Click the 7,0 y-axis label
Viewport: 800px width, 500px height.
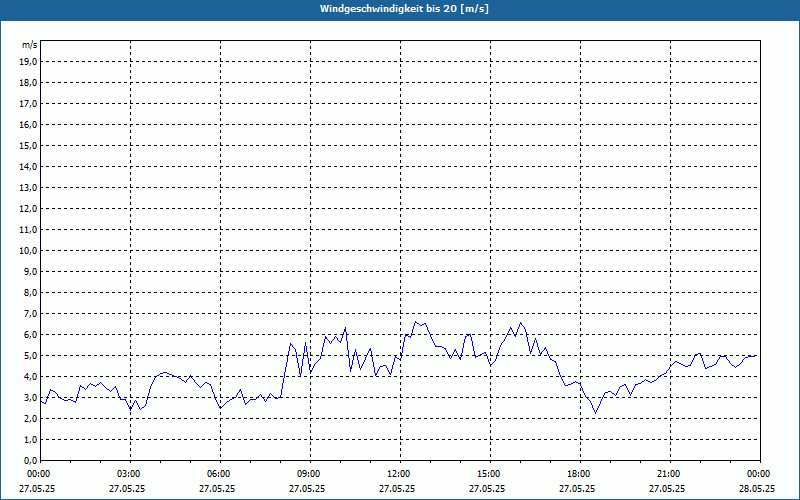point(30,313)
